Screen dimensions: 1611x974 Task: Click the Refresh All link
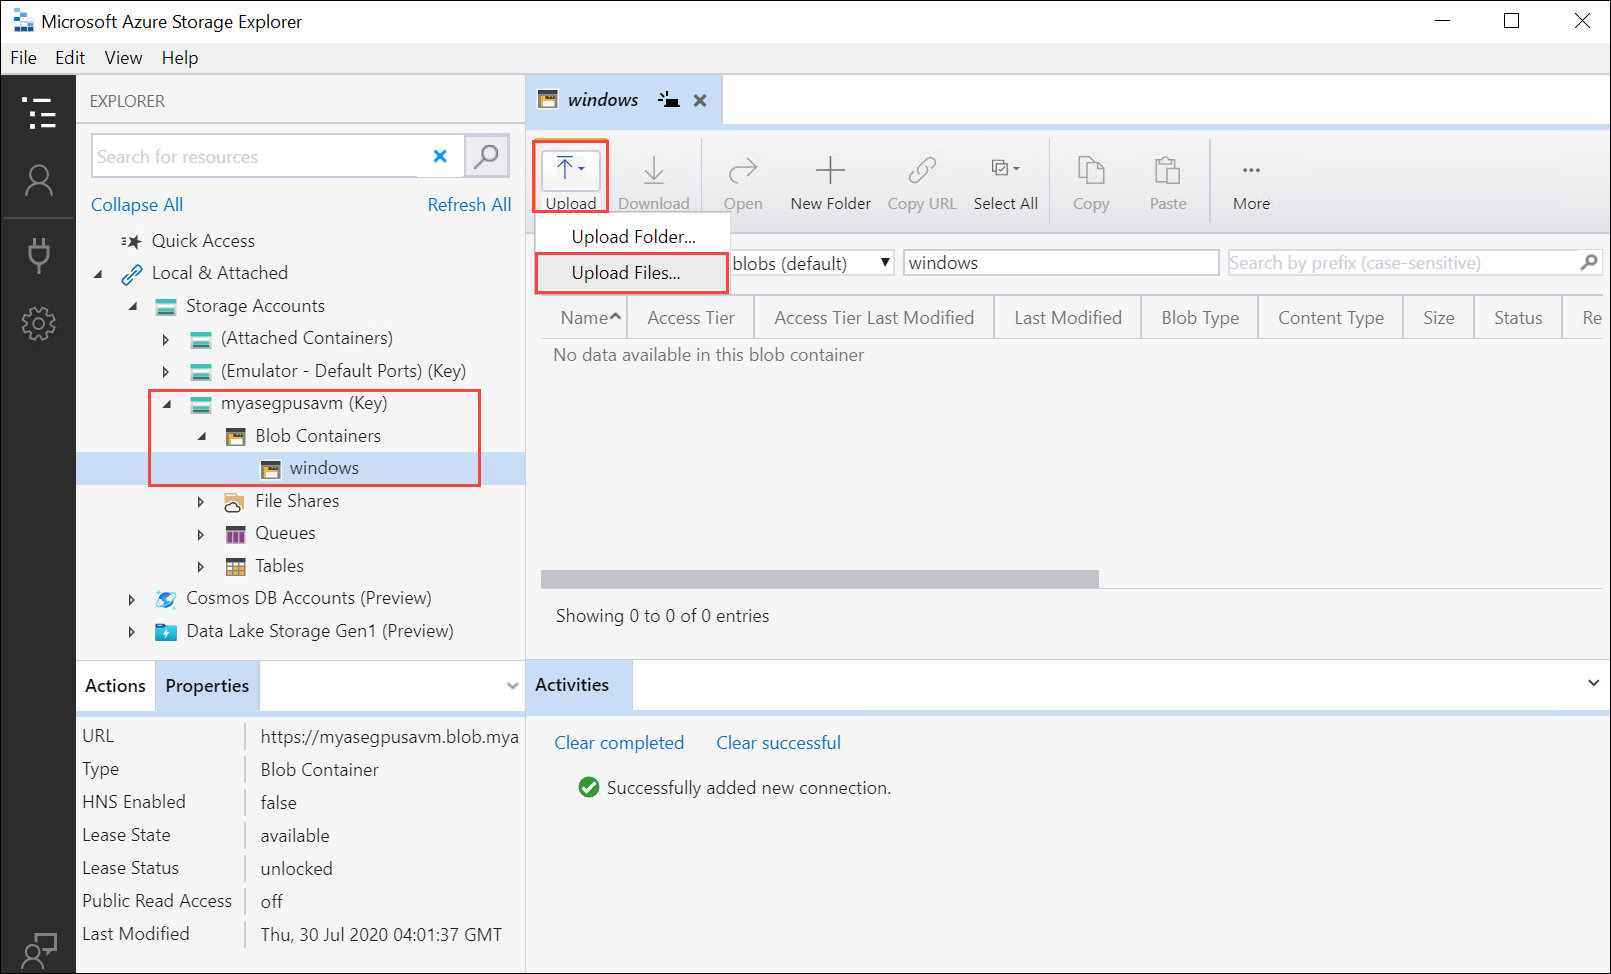point(469,204)
